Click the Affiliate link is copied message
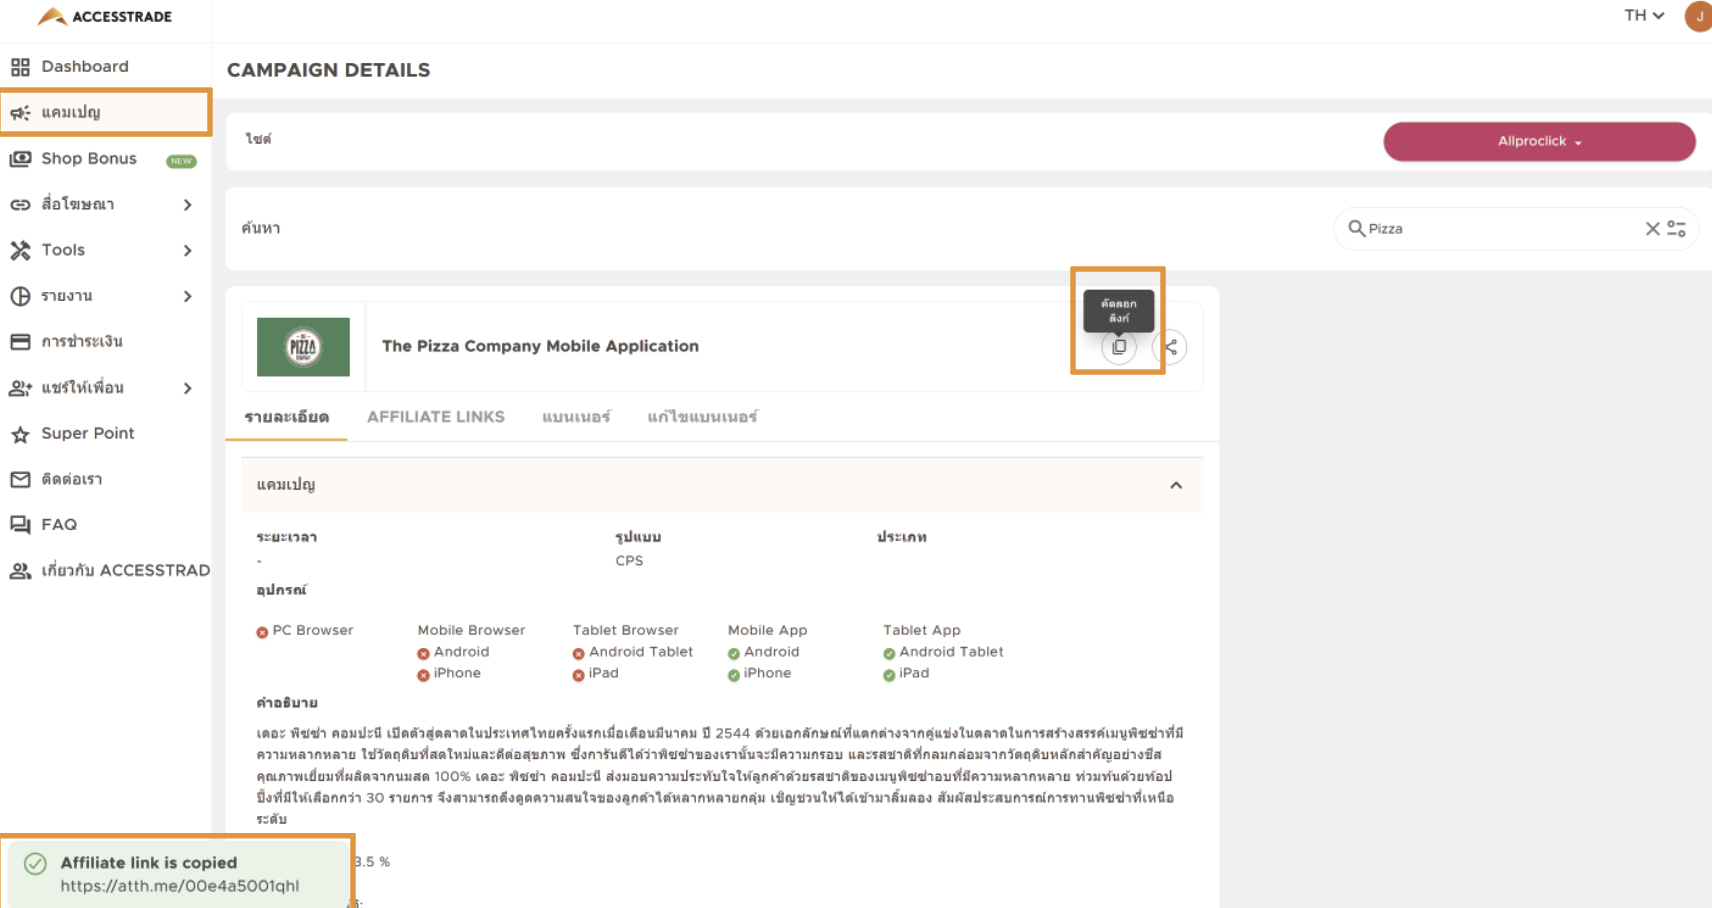The width and height of the screenshot is (1712, 908). tap(149, 862)
